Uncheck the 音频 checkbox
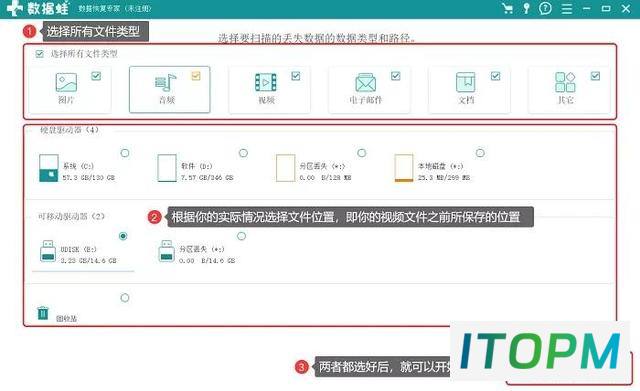640x391 pixels. pyautogui.click(x=196, y=76)
